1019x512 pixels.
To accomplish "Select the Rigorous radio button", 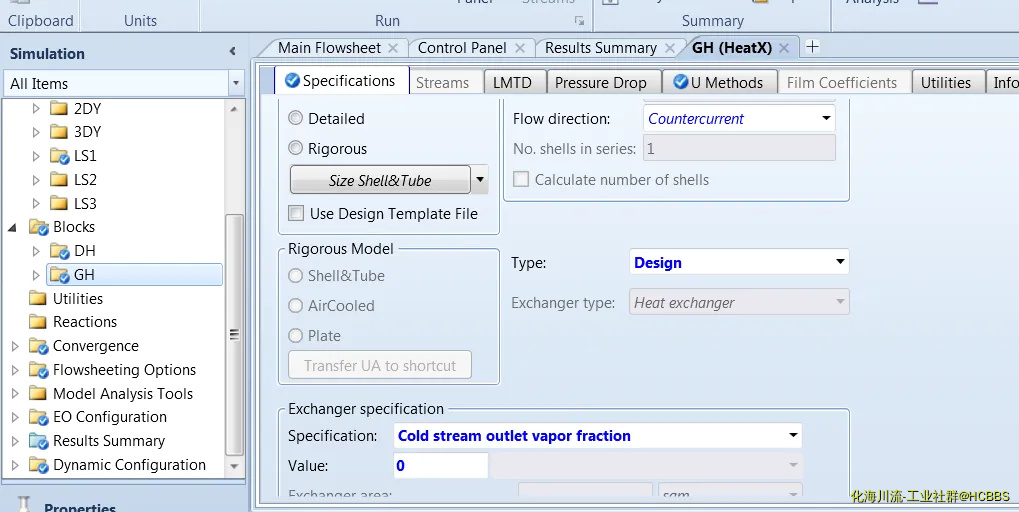I will pos(295,148).
